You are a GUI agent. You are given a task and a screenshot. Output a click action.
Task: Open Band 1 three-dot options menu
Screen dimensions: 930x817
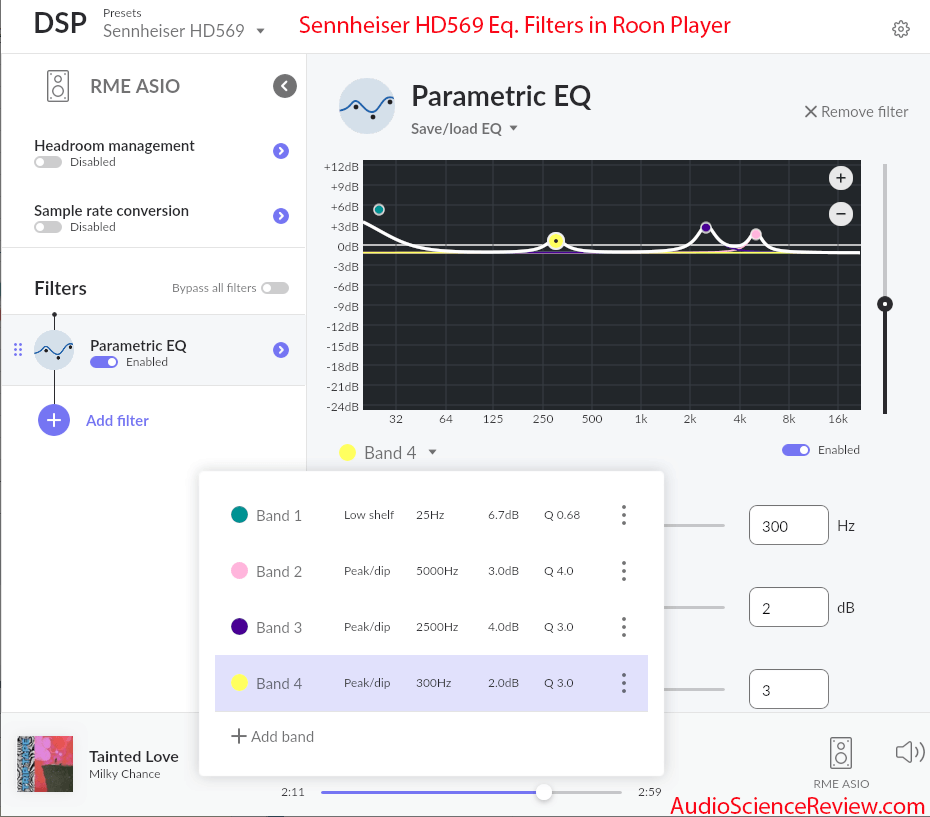click(x=623, y=515)
